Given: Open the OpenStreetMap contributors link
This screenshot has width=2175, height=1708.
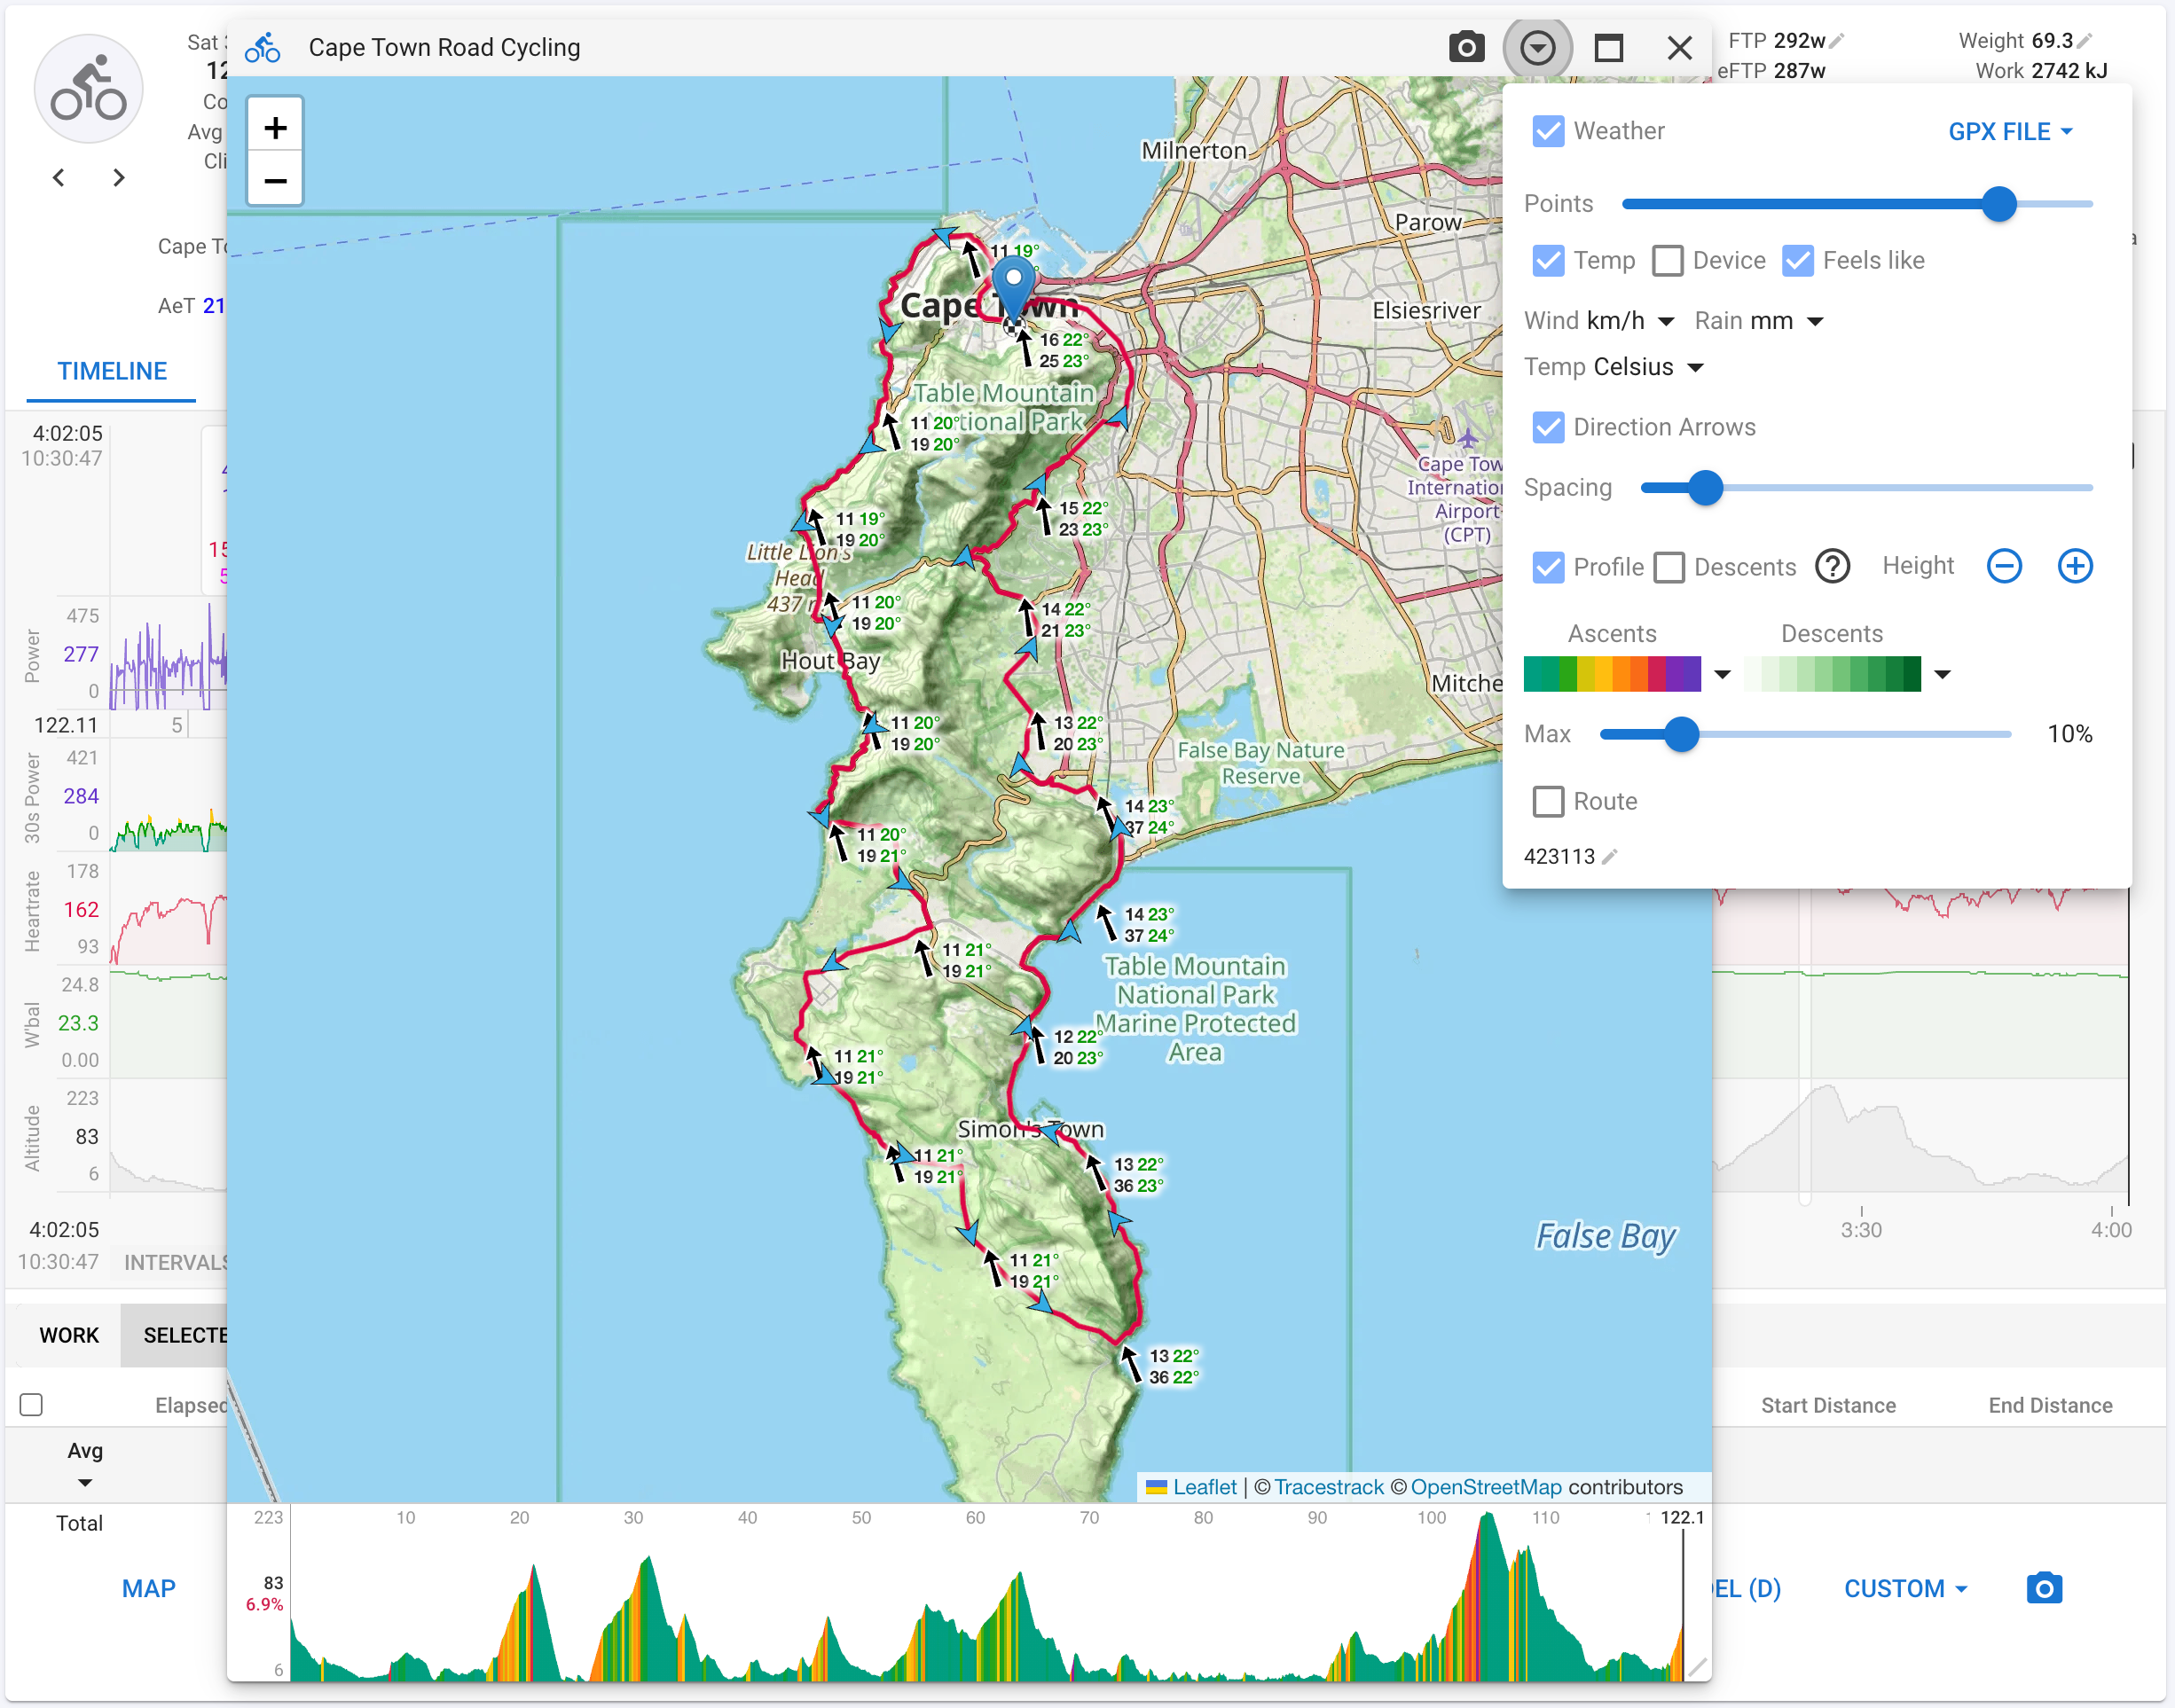Looking at the screenshot, I should [x=1486, y=1487].
